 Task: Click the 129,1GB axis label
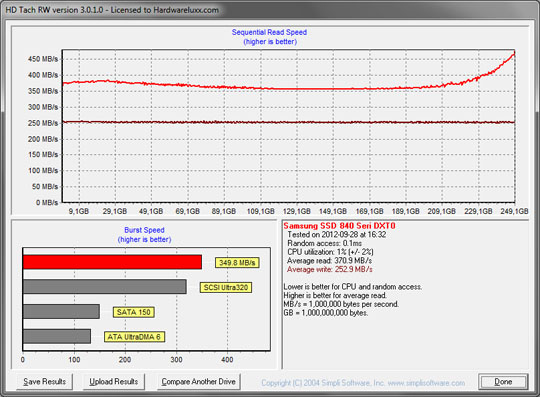click(x=297, y=211)
